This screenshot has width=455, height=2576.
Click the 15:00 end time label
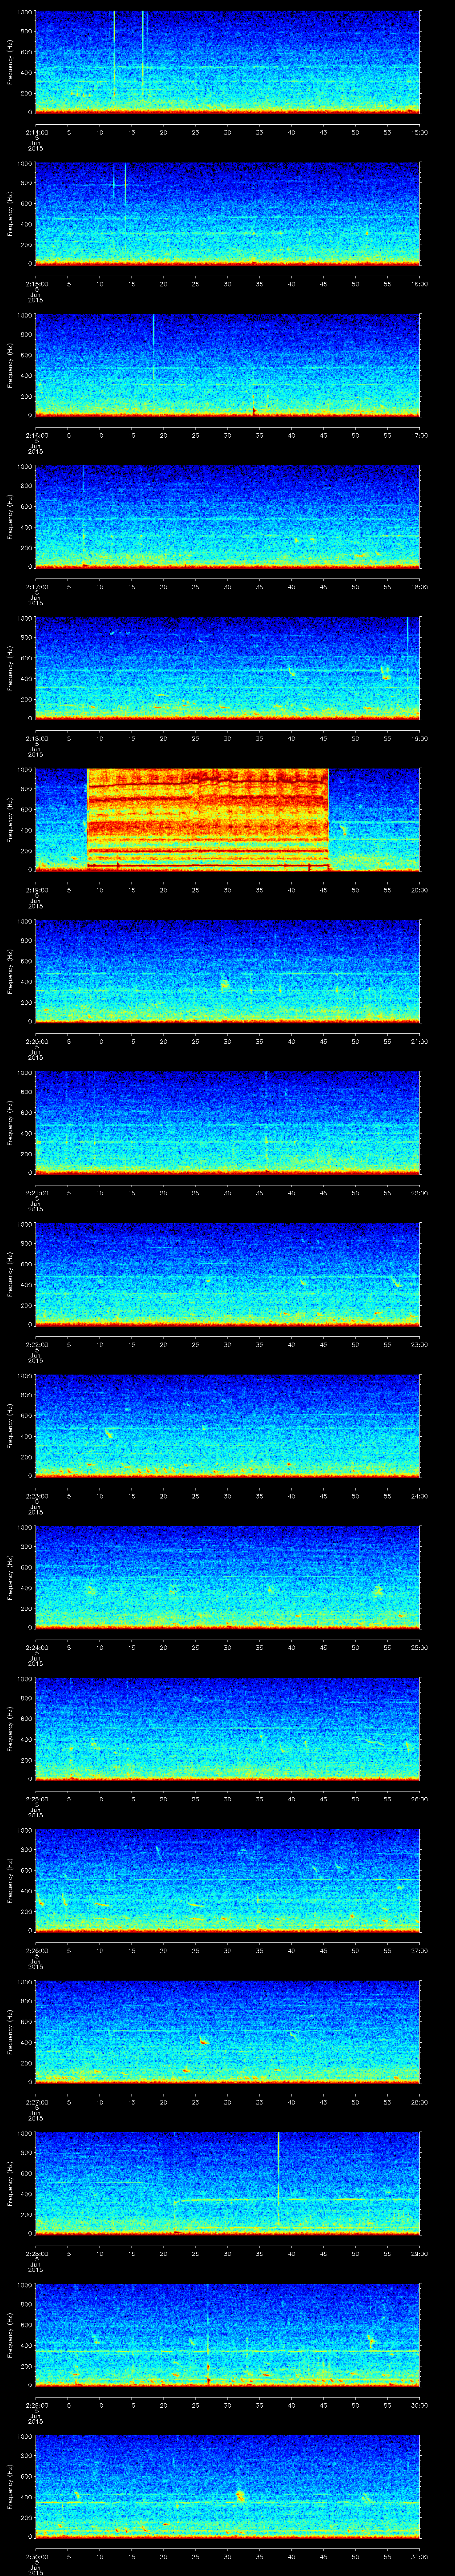click(x=420, y=133)
